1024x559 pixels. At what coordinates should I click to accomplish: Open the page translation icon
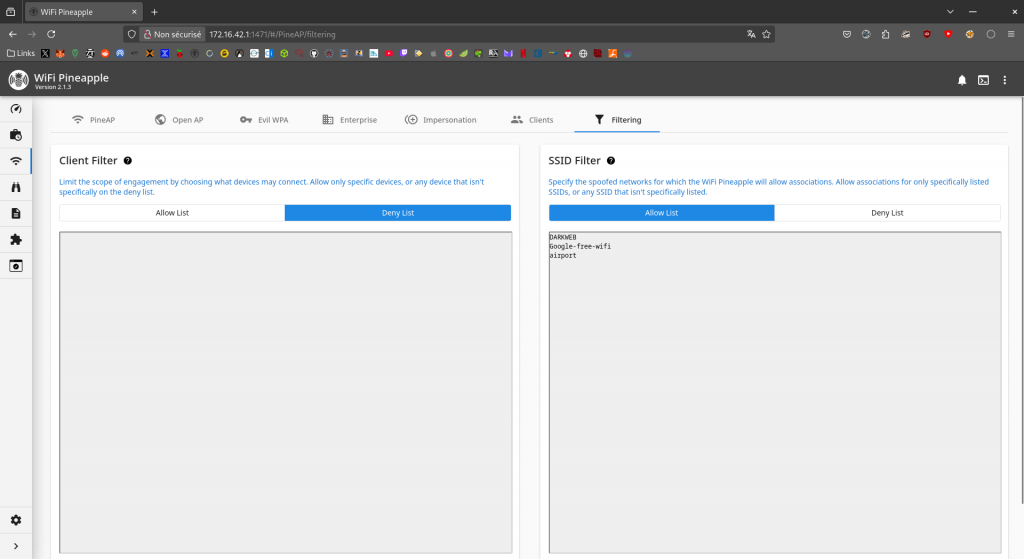pos(751,35)
